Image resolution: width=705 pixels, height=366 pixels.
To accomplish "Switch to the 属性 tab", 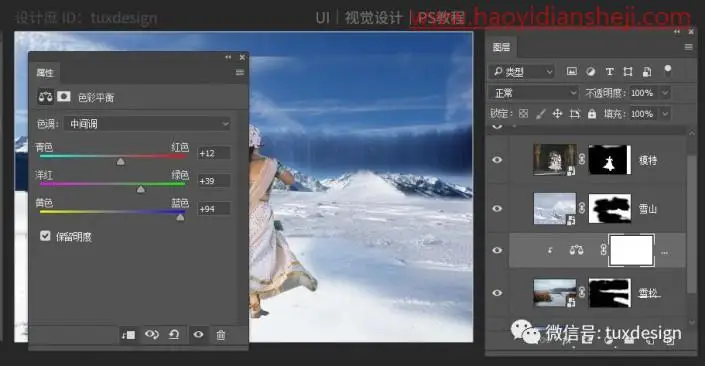I will [x=45, y=72].
